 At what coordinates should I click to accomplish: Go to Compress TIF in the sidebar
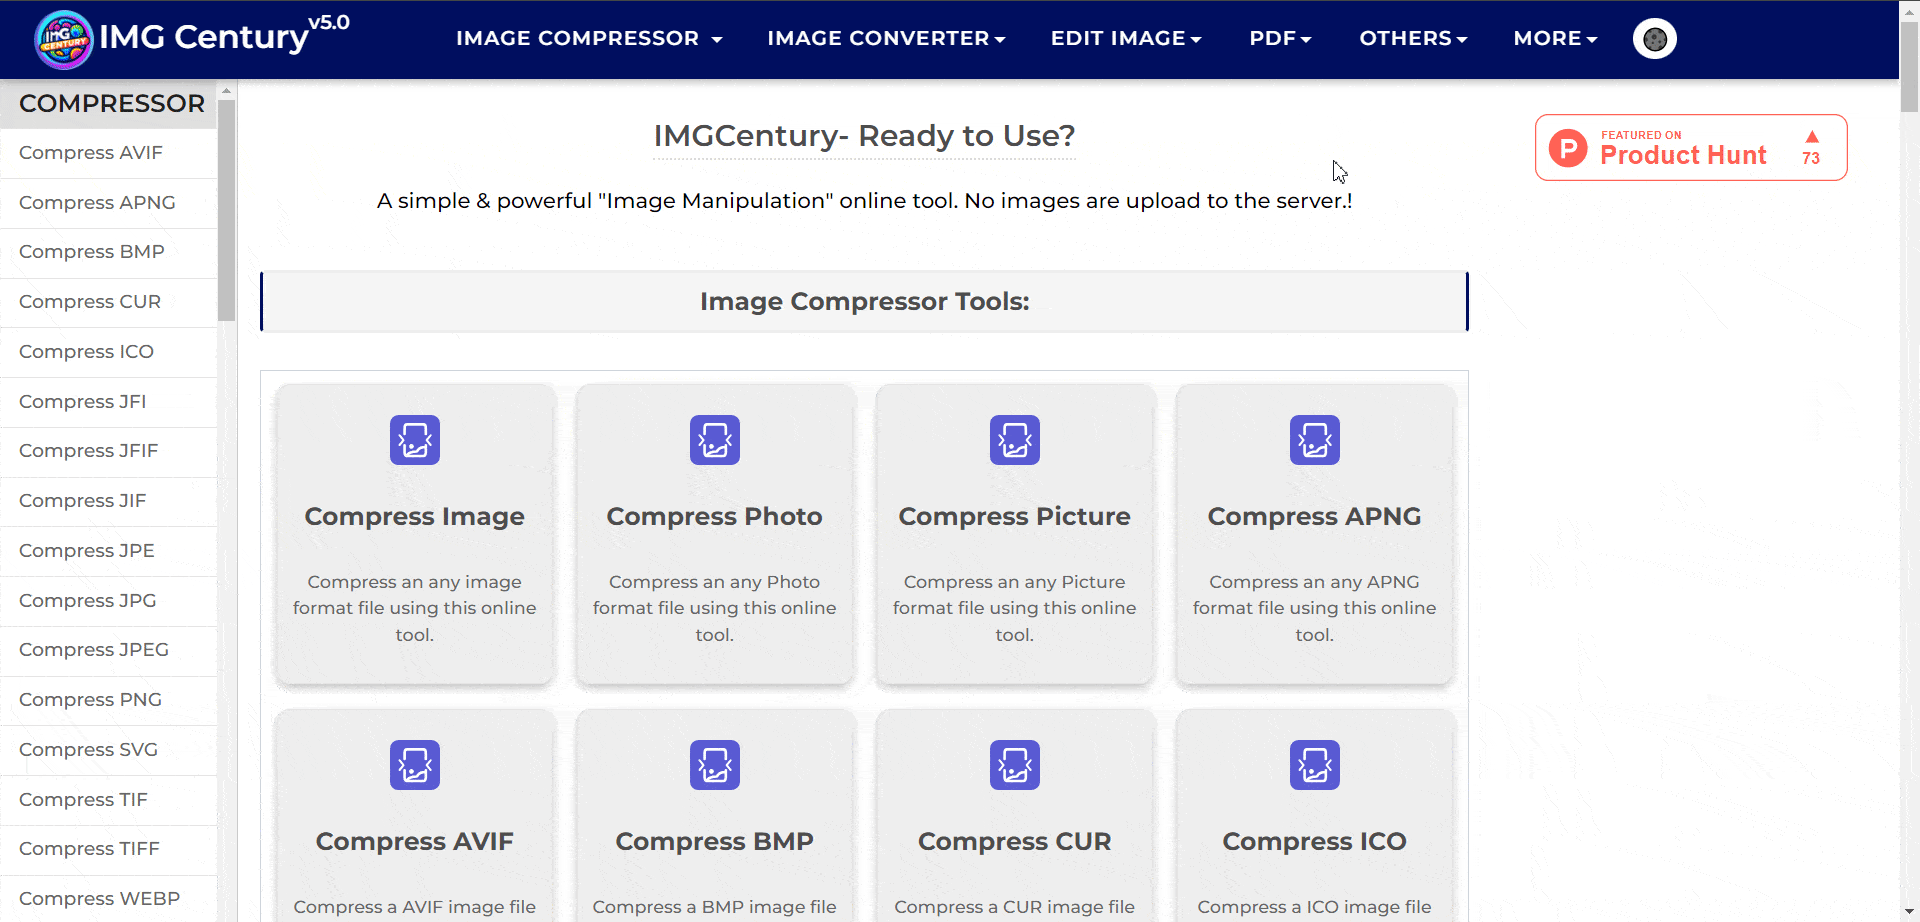[108, 800]
